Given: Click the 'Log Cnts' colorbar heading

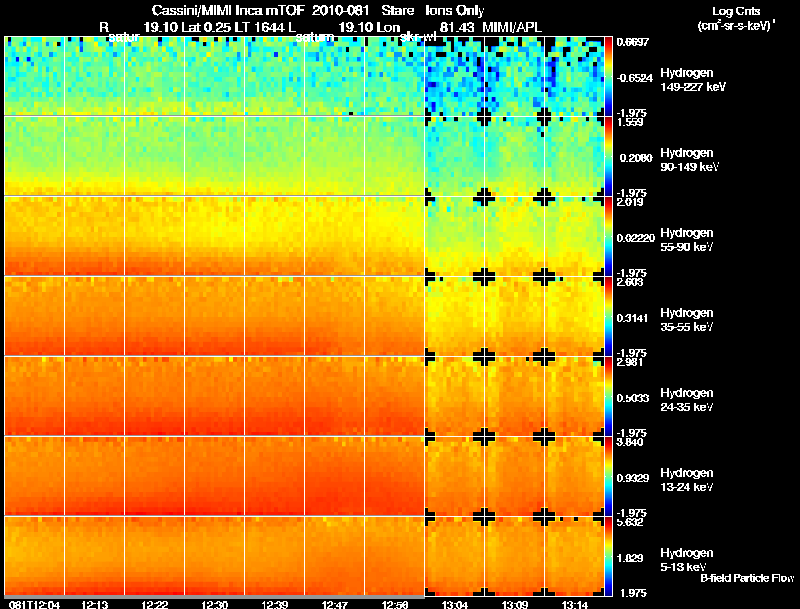Looking at the screenshot, I should [x=736, y=11].
